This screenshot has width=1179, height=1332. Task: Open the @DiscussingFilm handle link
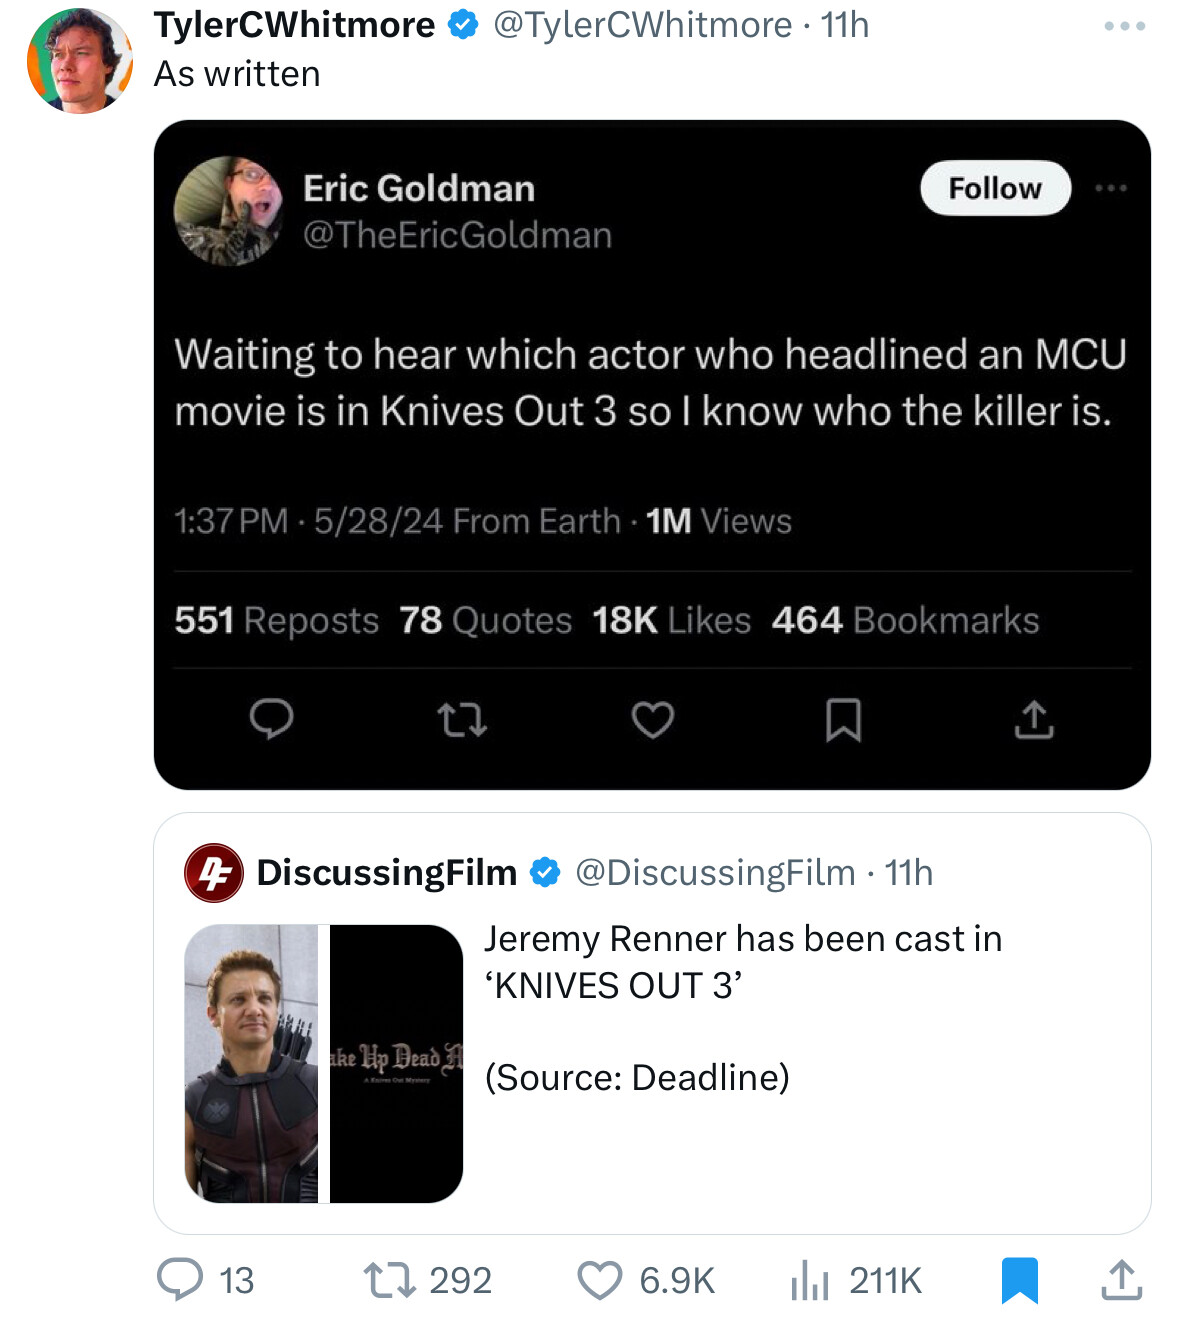click(715, 873)
